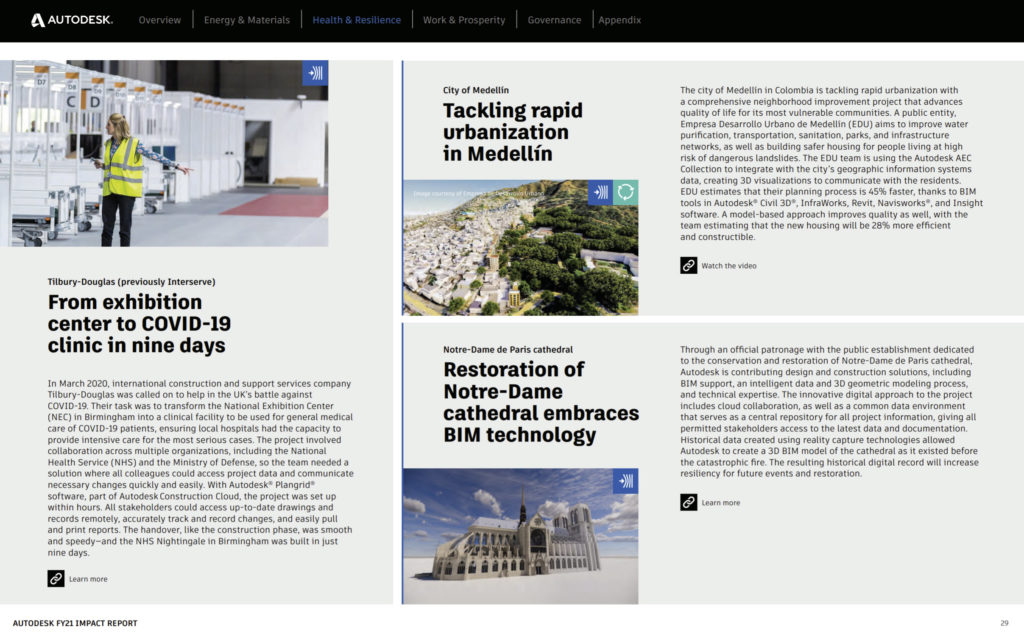The width and height of the screenshot is (1024, 636).
Task: Open the Overview section
Action: [x=160, y=20]
